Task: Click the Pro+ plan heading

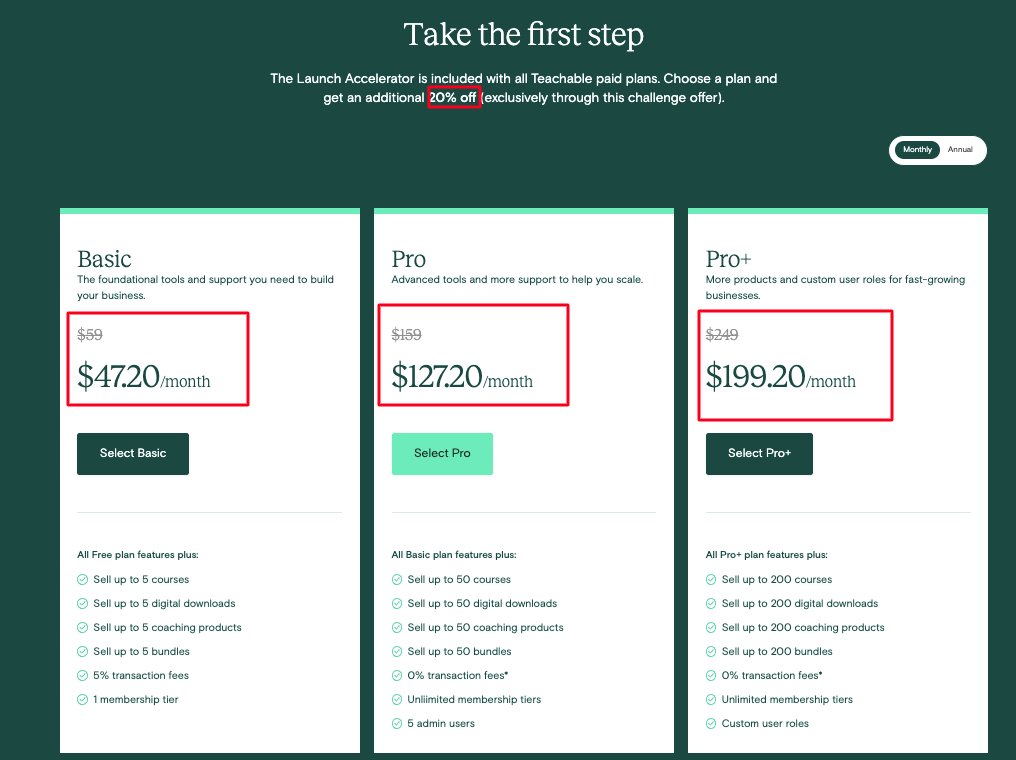Action: [x=729, y=260]
